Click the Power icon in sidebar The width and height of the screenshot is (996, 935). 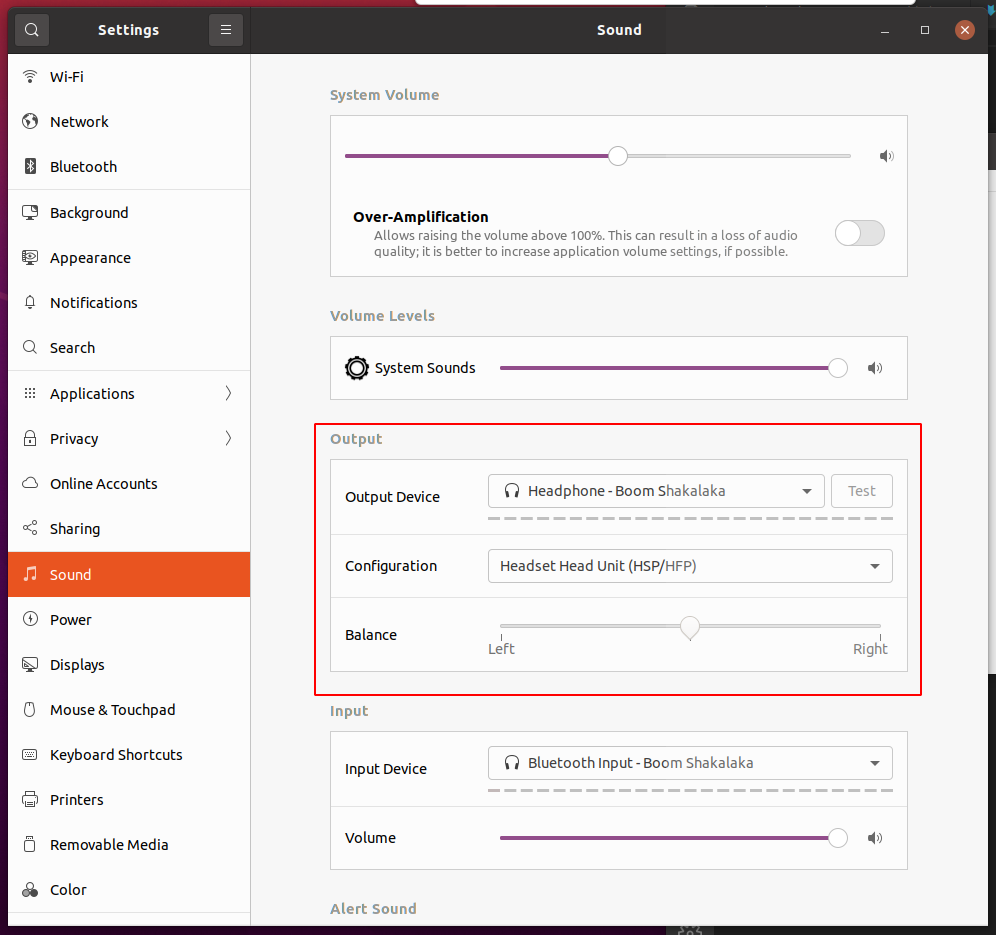pos(30,620)
